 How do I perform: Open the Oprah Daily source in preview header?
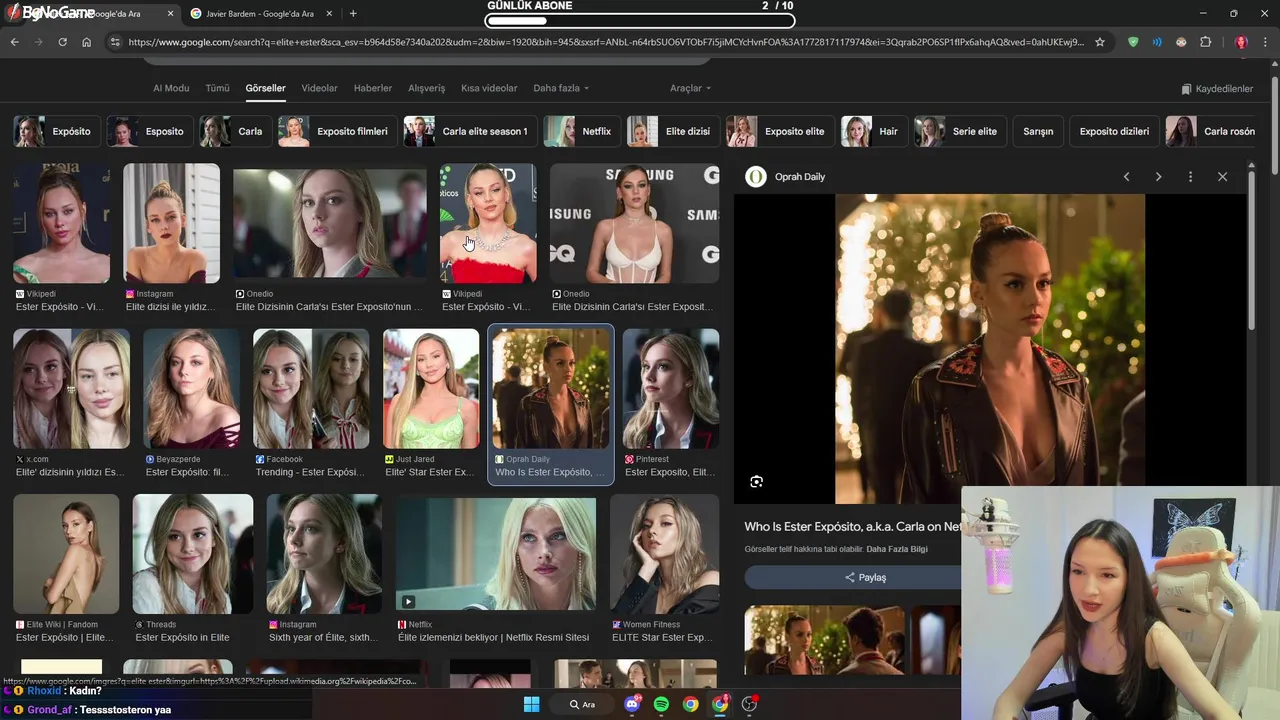point(787,177)
